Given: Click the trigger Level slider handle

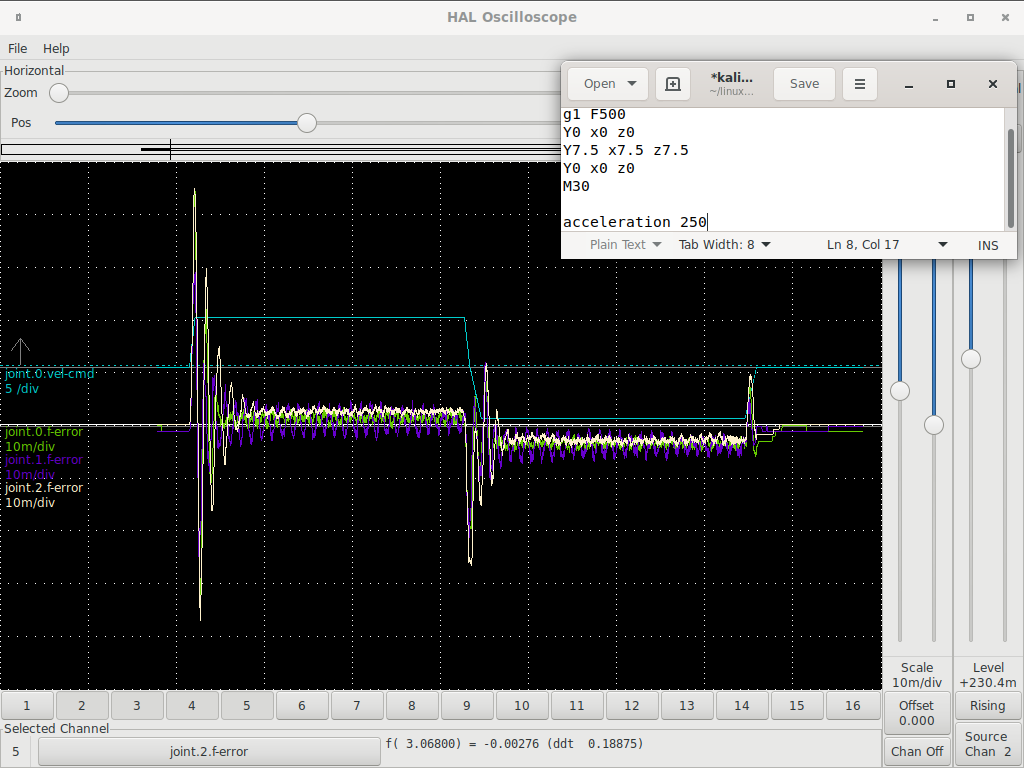Looking at the screenshot, I should [x=971, y=359].
